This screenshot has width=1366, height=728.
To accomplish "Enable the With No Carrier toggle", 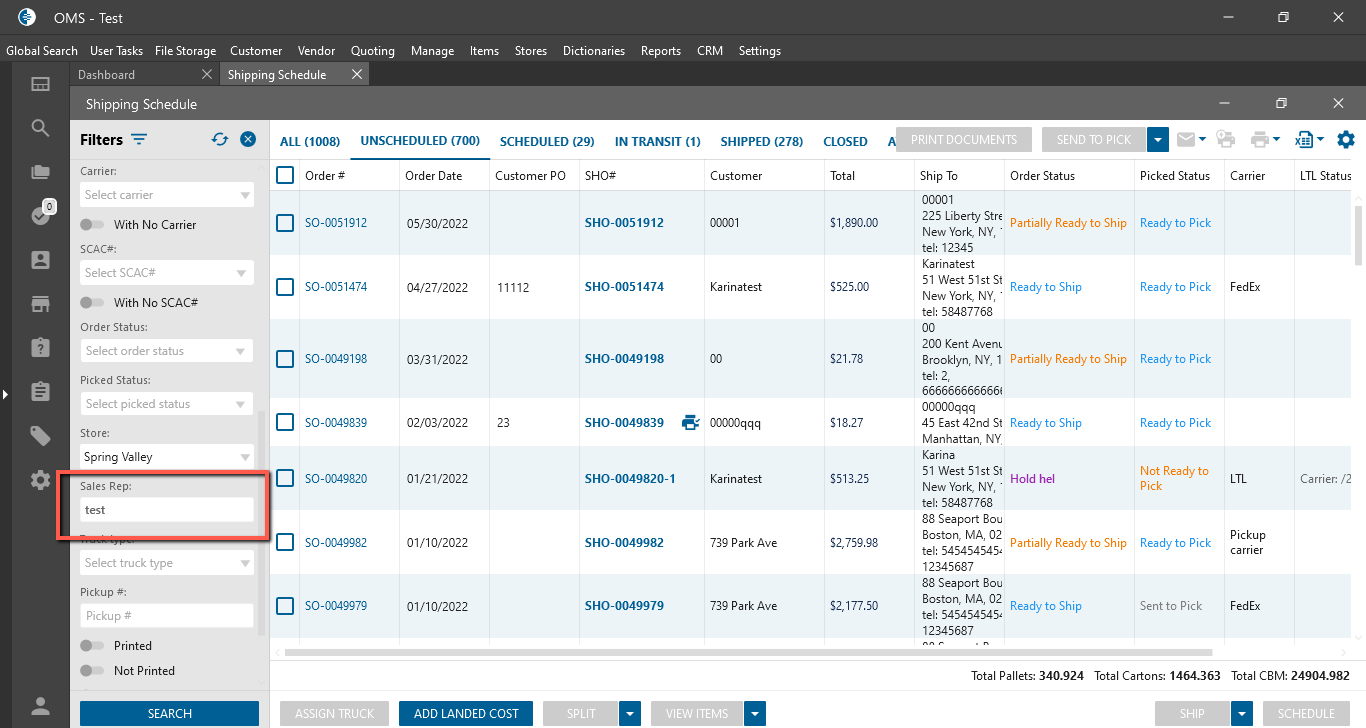I will [x=92, y=225].
